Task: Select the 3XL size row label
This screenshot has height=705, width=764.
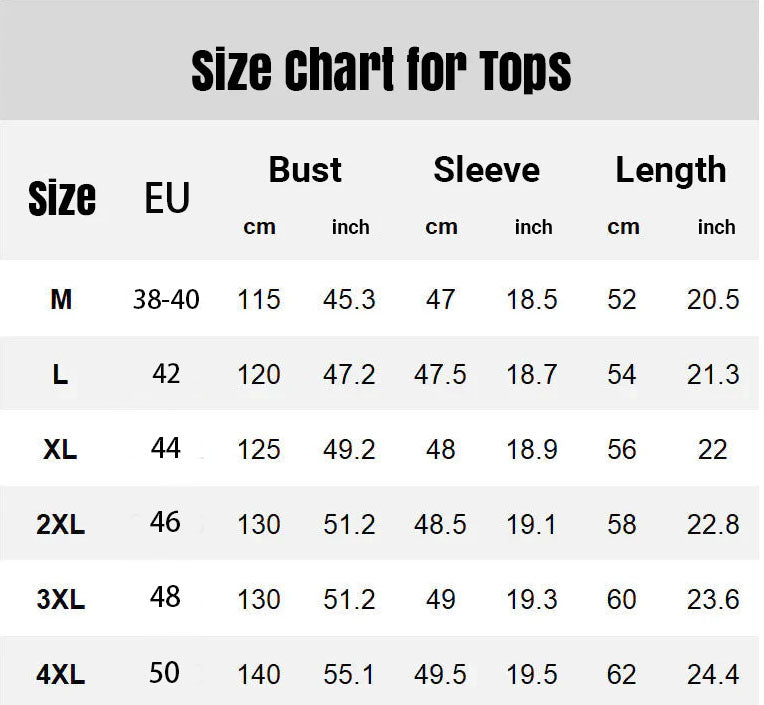Action: 61,599
